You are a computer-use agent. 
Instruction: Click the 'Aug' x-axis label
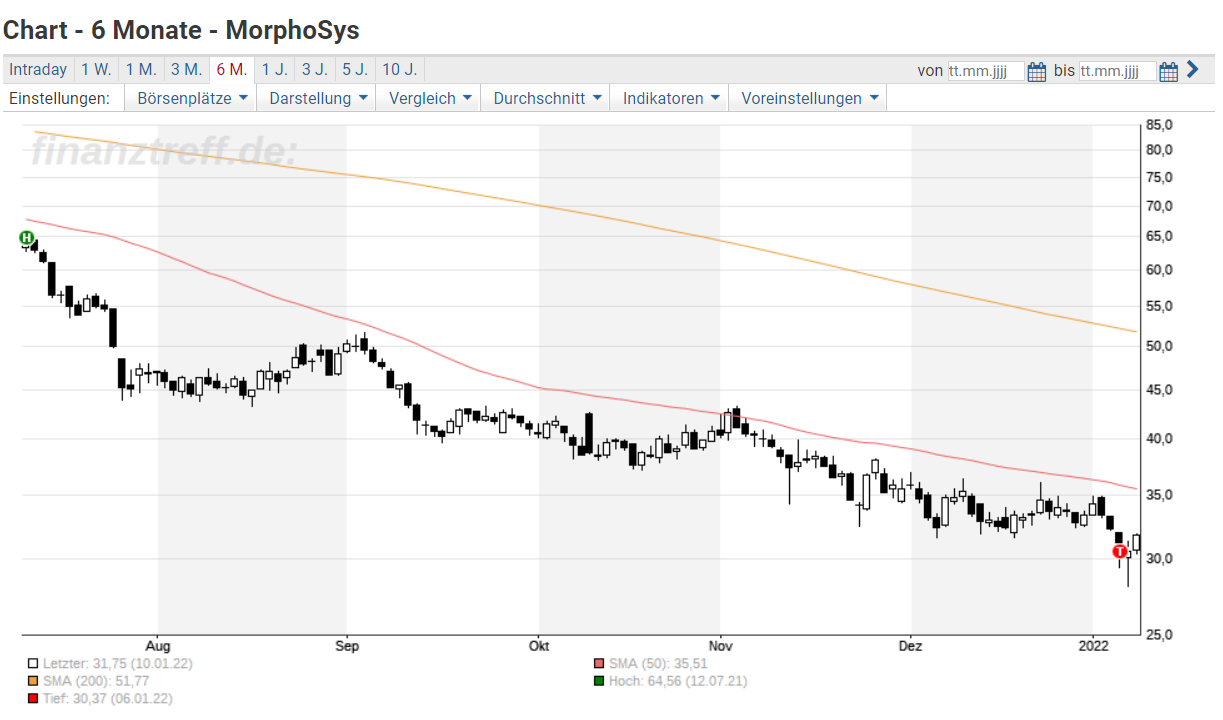click(x=158, y=644)
